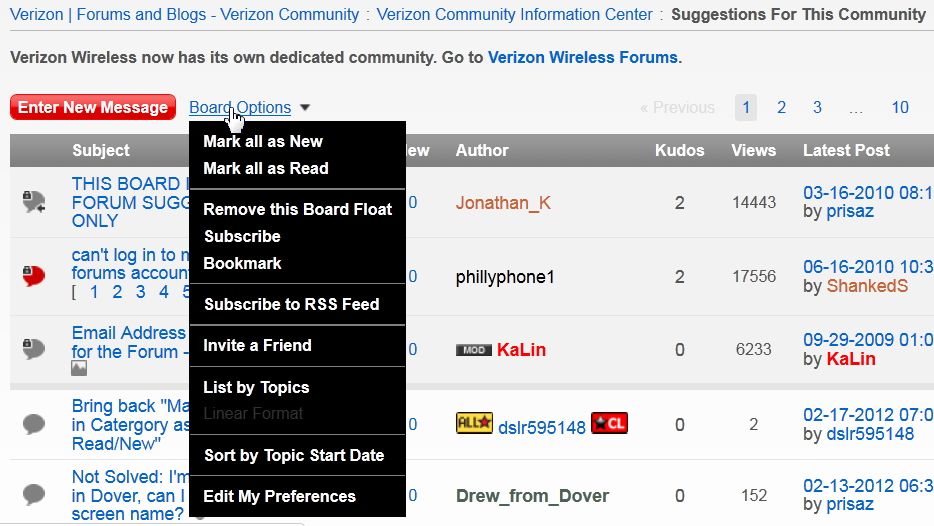This screenshot has height=526, width=934.
Task: Select Remove this Board Float option
Action: tap(298, 209)
